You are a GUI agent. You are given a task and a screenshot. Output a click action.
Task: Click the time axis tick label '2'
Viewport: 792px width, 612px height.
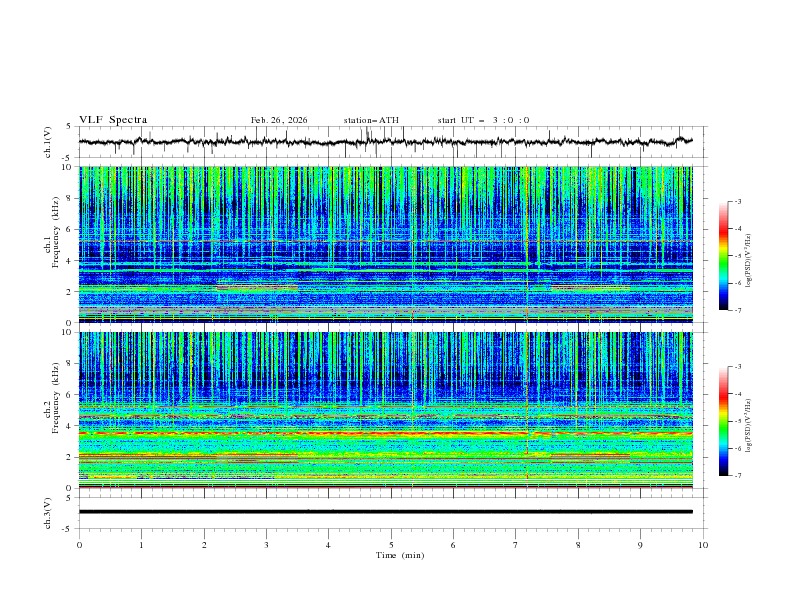point(204,545)
